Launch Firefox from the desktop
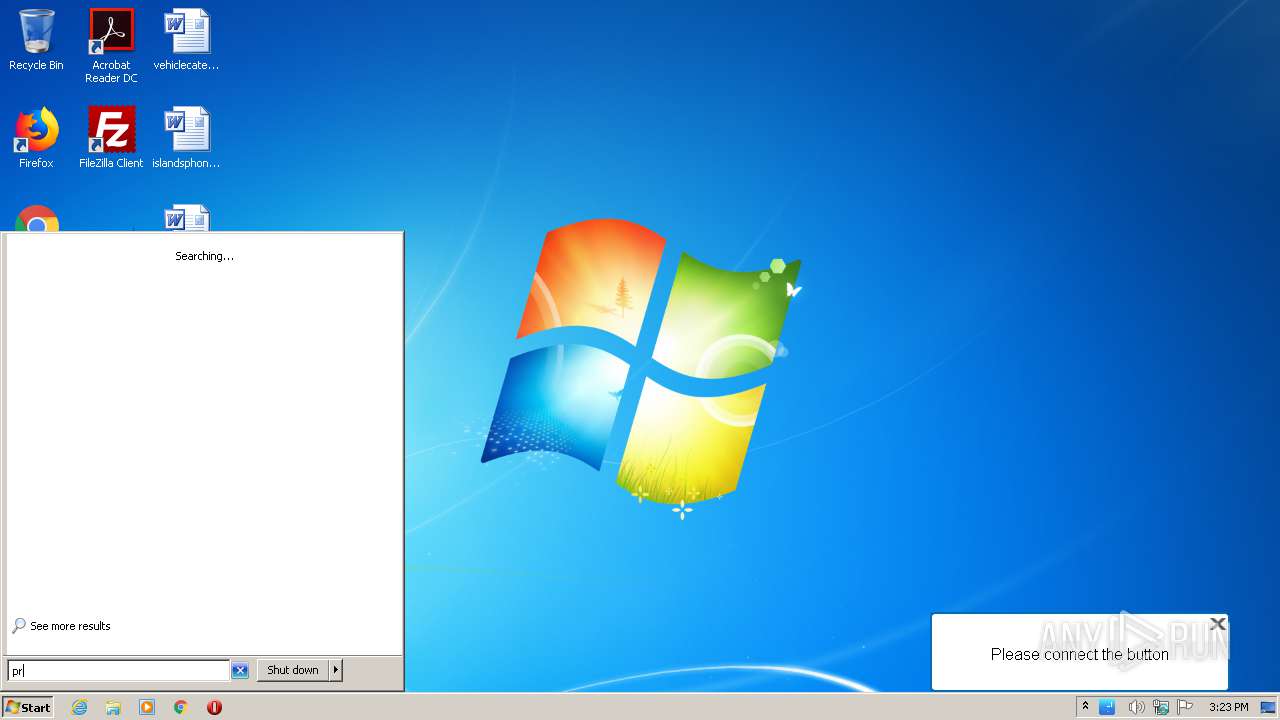Screen dimensions: 1280x720 click(x=36, y=137)
